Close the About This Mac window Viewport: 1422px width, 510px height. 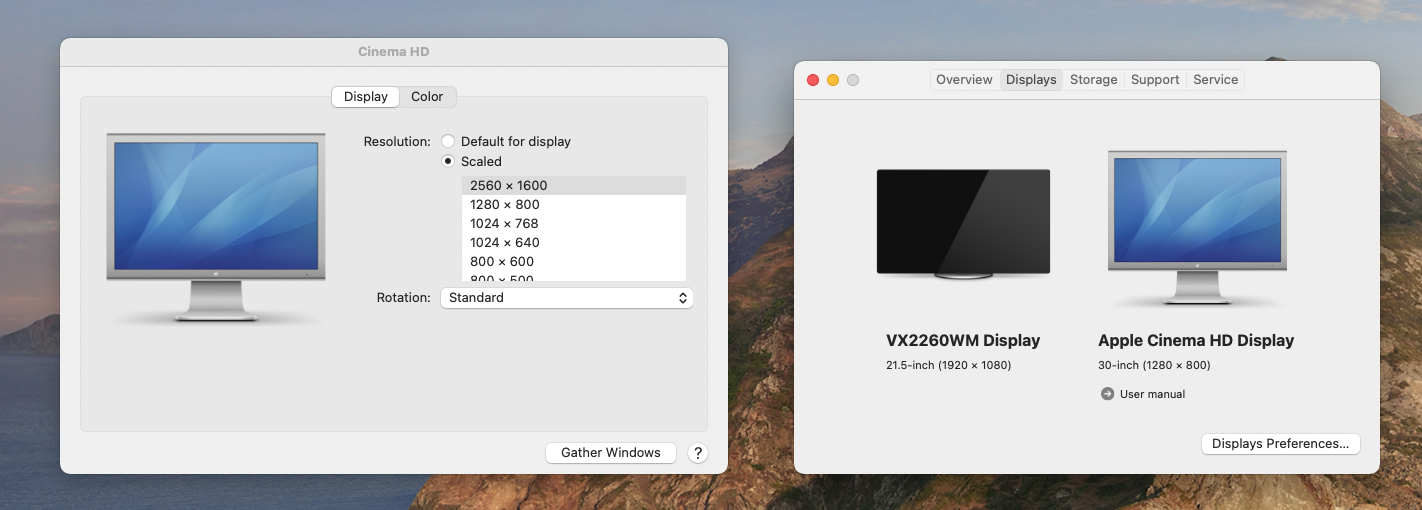(x=813, y=80)
